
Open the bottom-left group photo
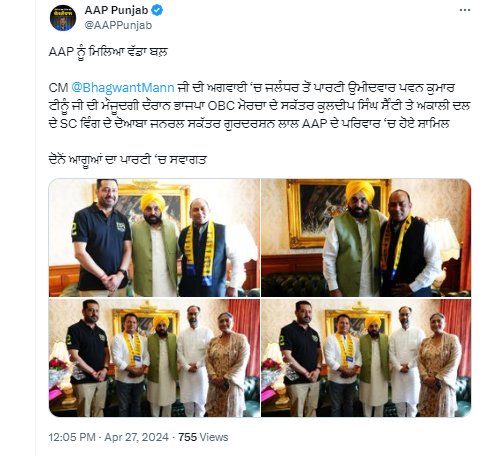tap(154, 358)
